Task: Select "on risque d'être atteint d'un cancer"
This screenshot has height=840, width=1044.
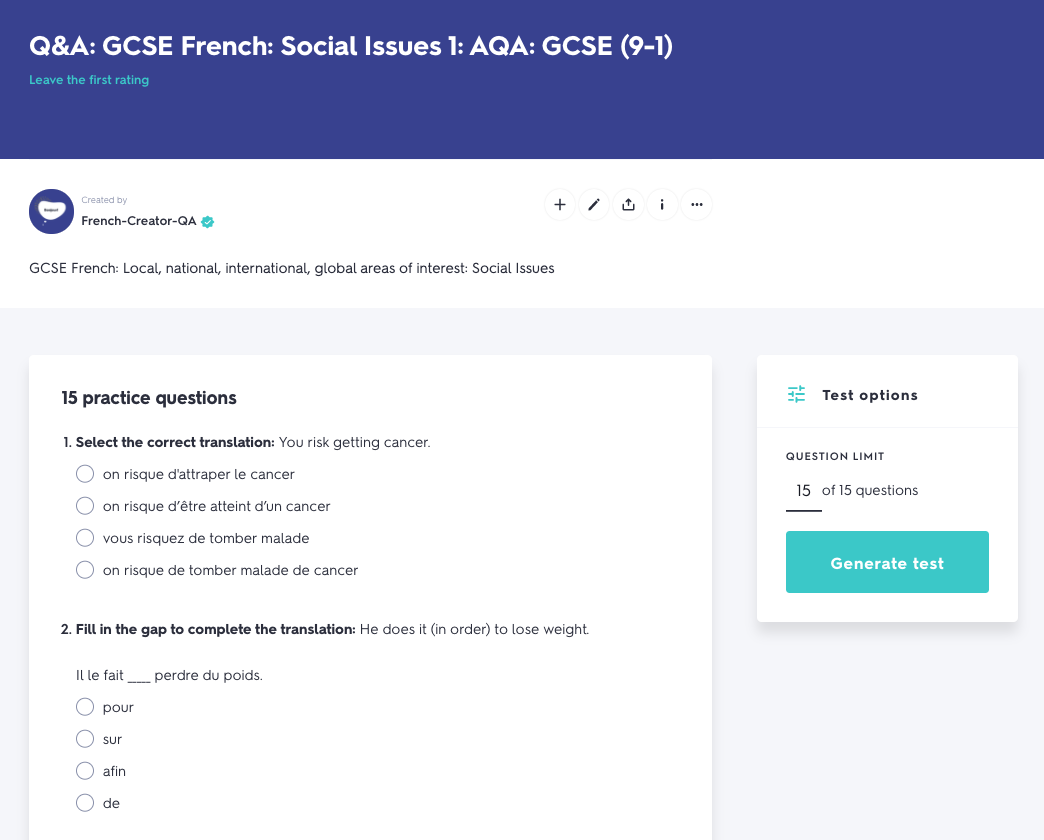Action: tap(85, 505)
